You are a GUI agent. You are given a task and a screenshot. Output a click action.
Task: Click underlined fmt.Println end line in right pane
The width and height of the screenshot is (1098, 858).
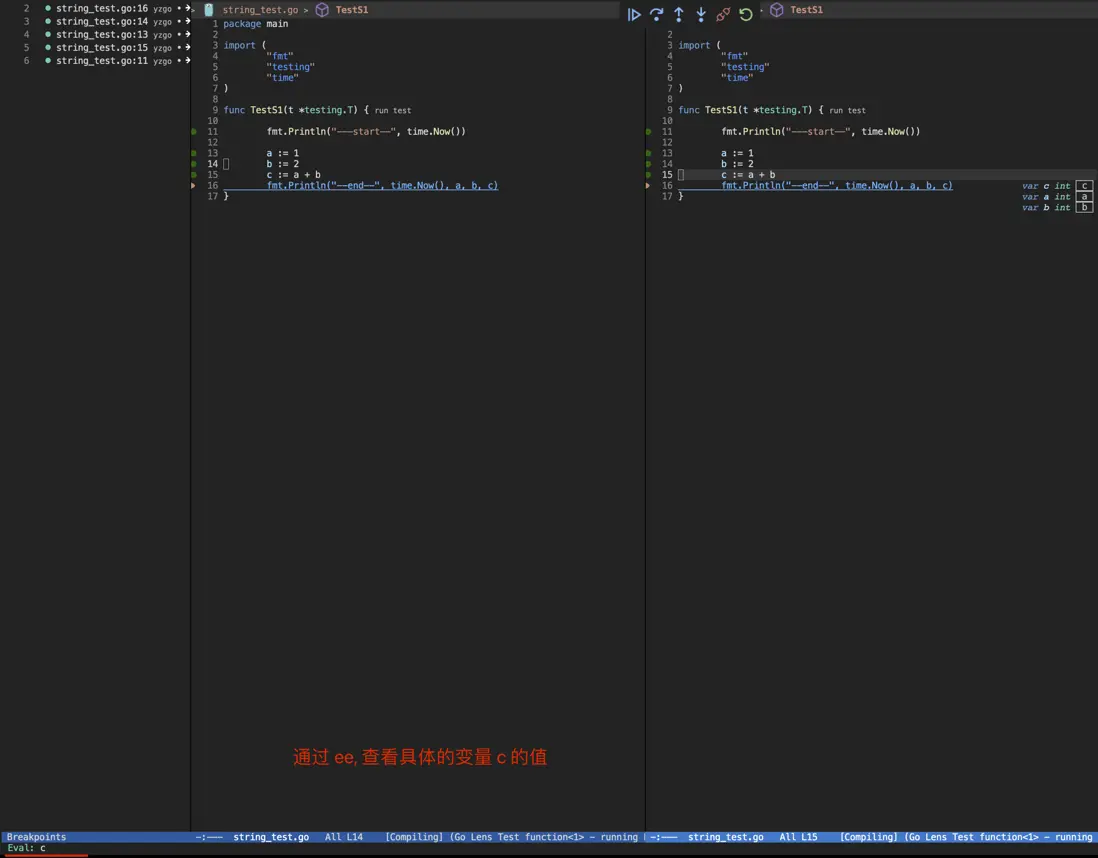[x=837, y=186]
